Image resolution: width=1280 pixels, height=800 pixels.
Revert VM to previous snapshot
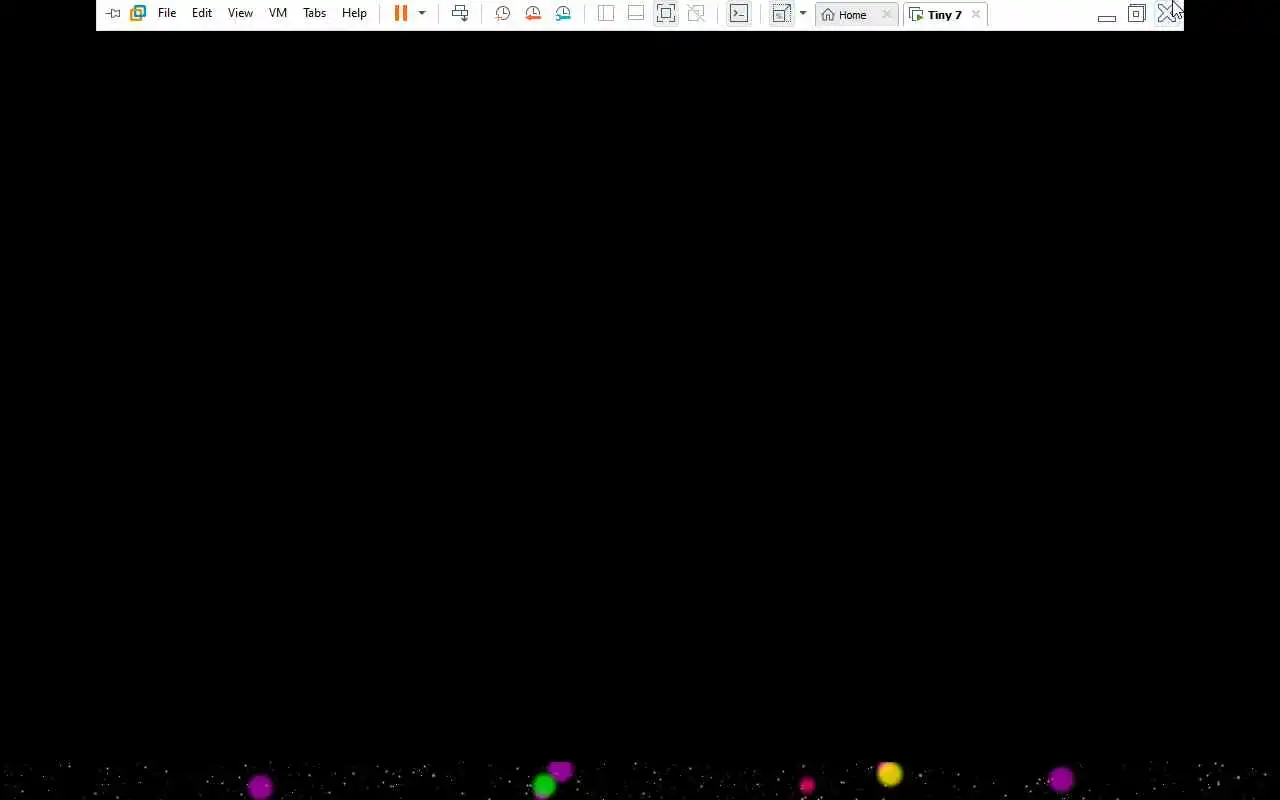533,13
